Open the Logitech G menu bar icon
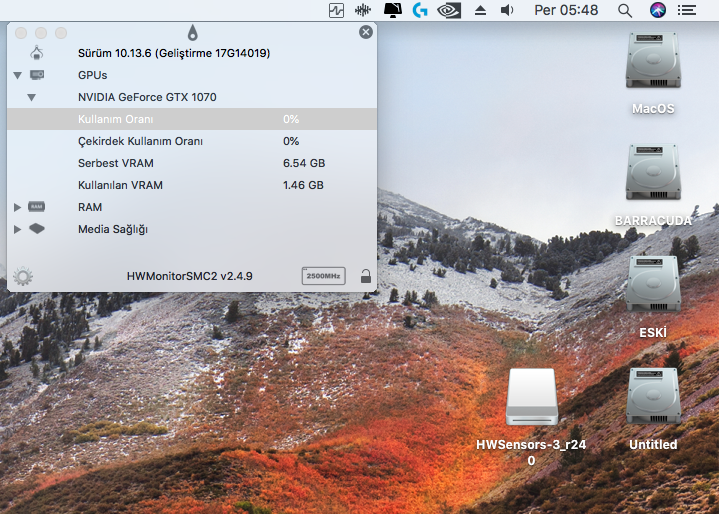The height and width of the screenshot is (514, 719). tap(421, 10)
